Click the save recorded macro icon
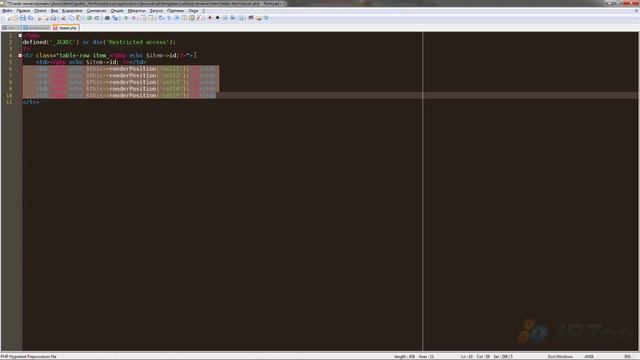 coord(241,18)
